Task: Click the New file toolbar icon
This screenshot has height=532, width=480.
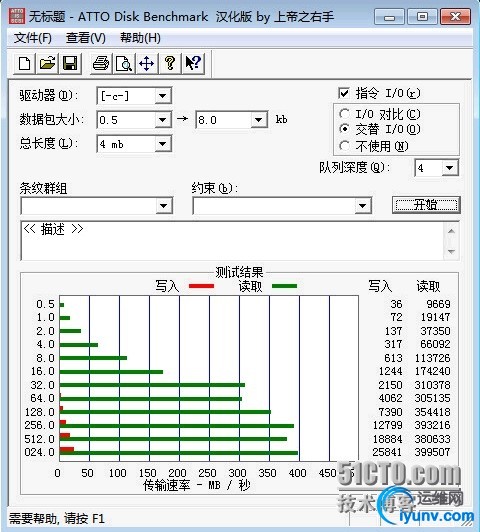Action: (x=24, y=63)
